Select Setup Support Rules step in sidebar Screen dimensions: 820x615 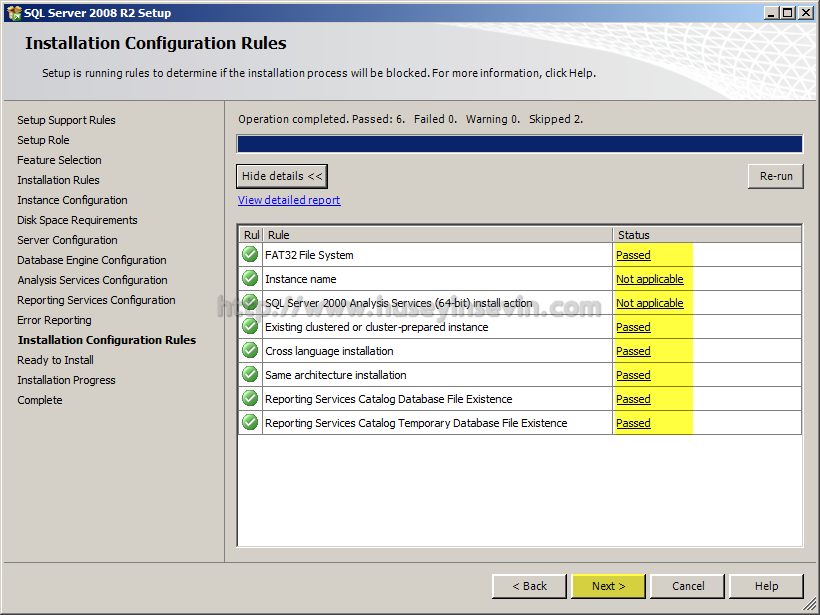(x=66, y=120)
